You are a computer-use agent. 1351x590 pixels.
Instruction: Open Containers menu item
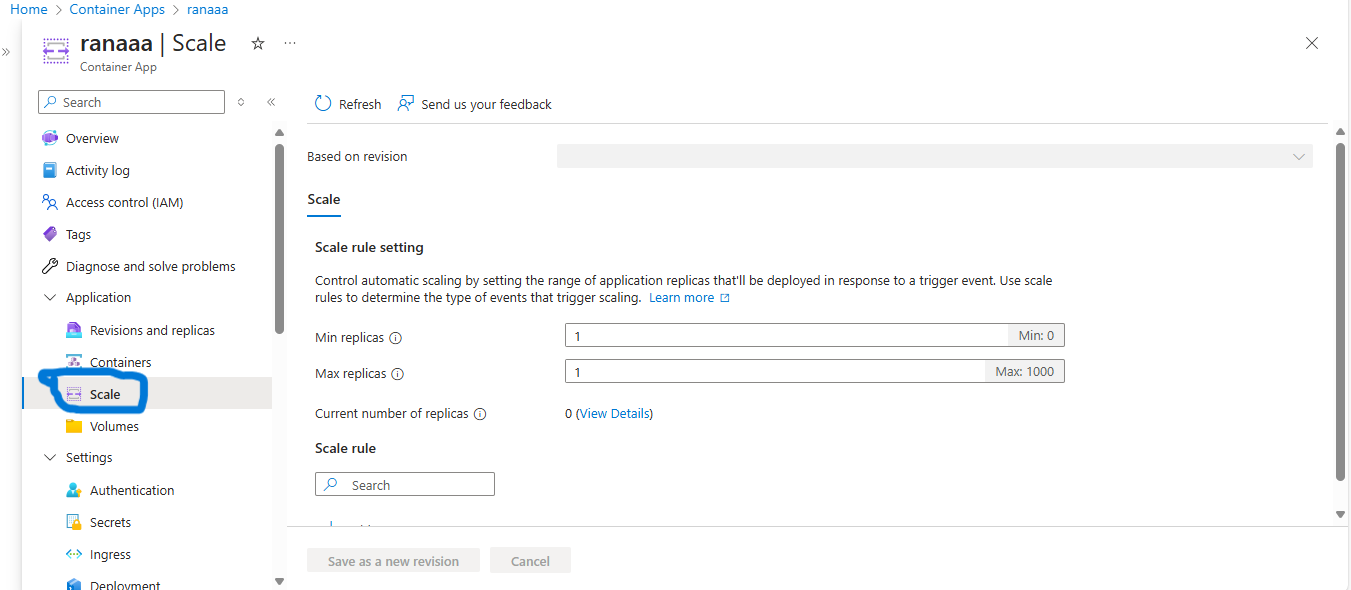click(121, 362)
